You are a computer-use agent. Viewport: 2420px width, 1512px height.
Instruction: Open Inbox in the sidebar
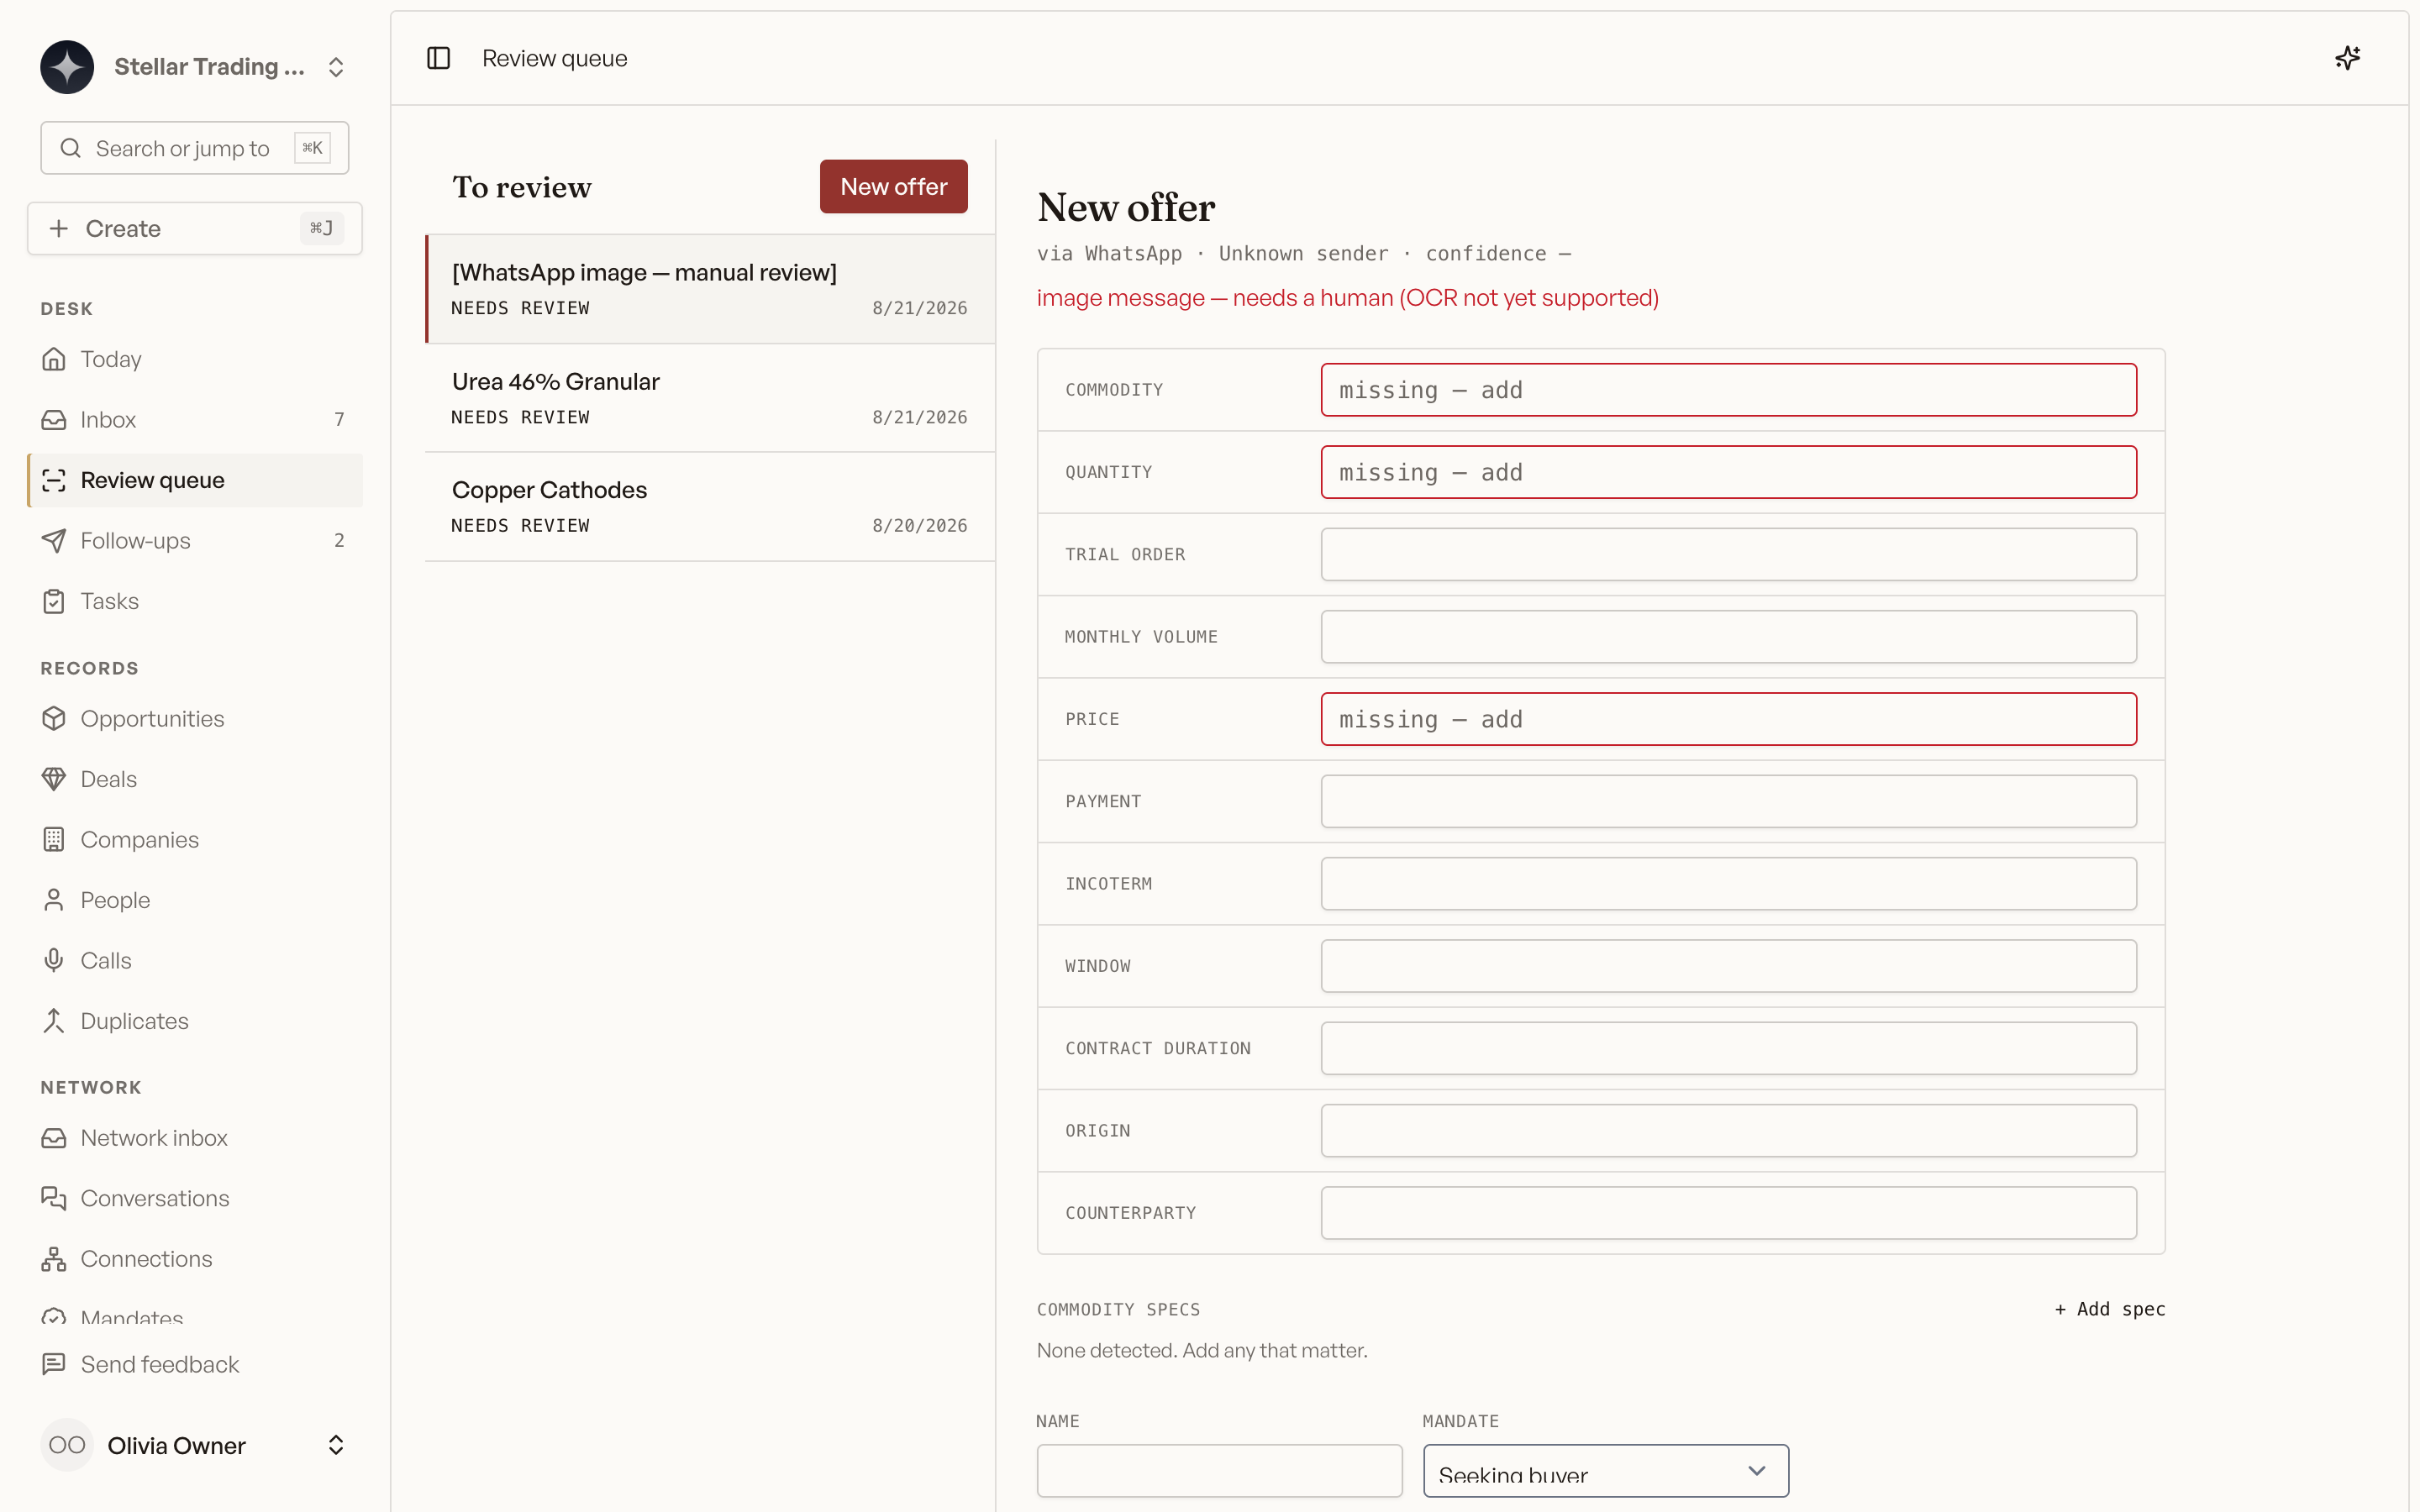click(x=195, y=420)
